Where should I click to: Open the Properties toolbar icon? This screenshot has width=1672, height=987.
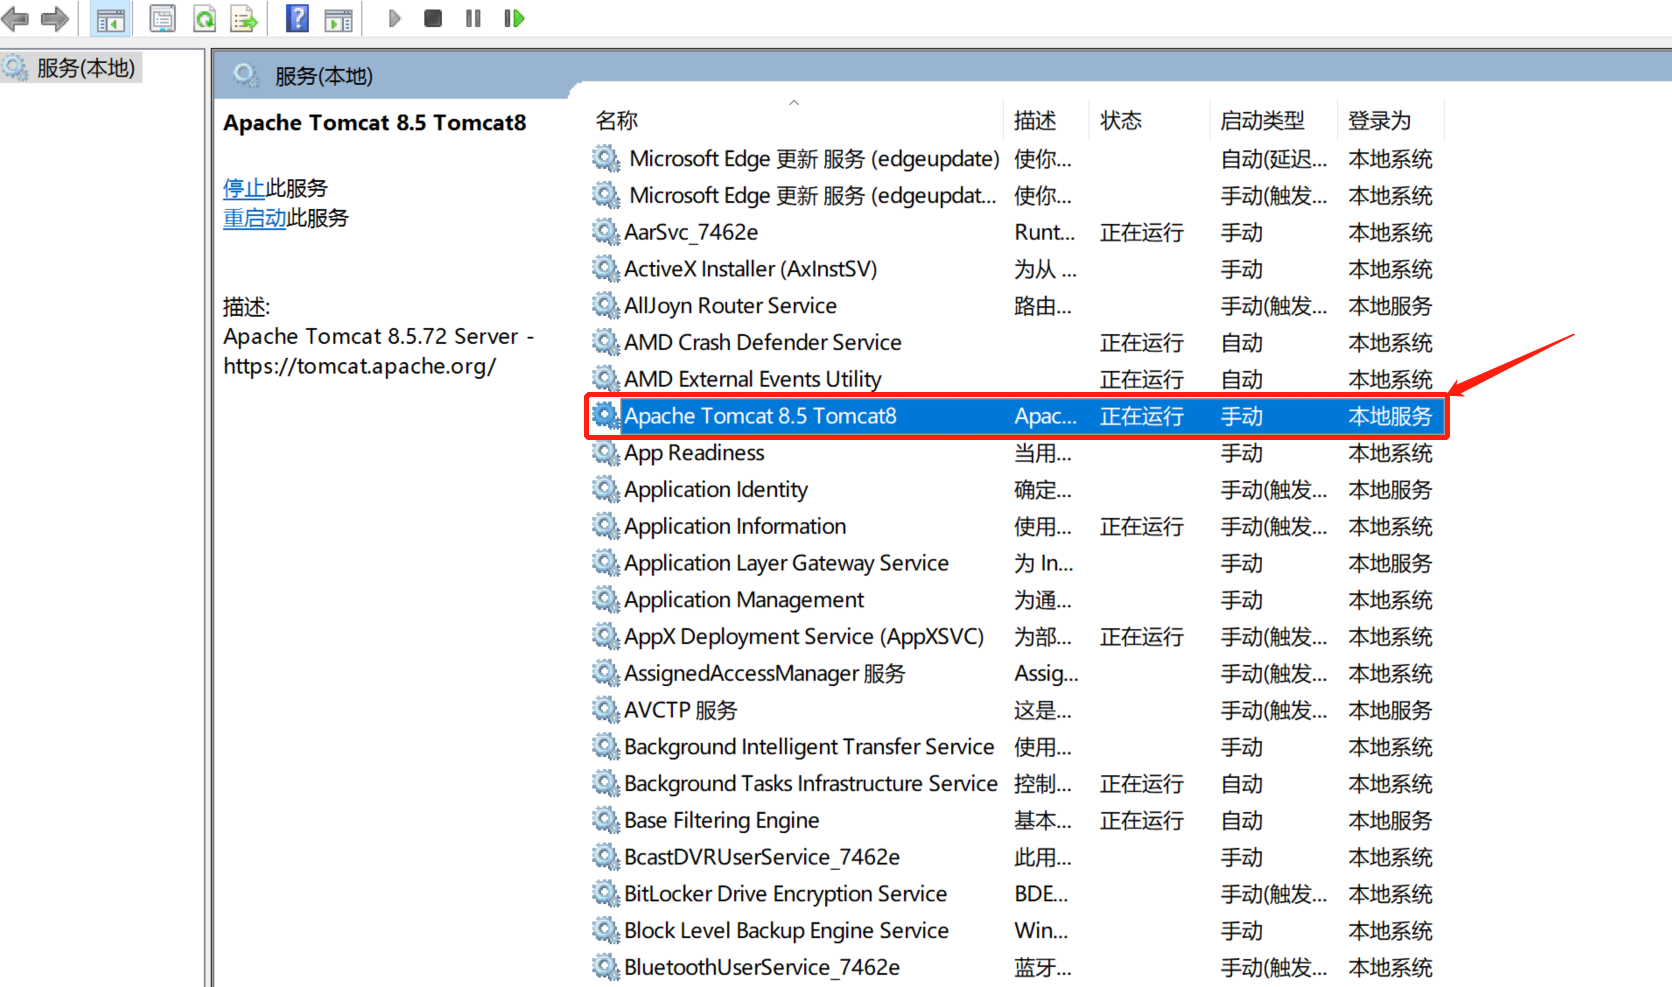162,18
